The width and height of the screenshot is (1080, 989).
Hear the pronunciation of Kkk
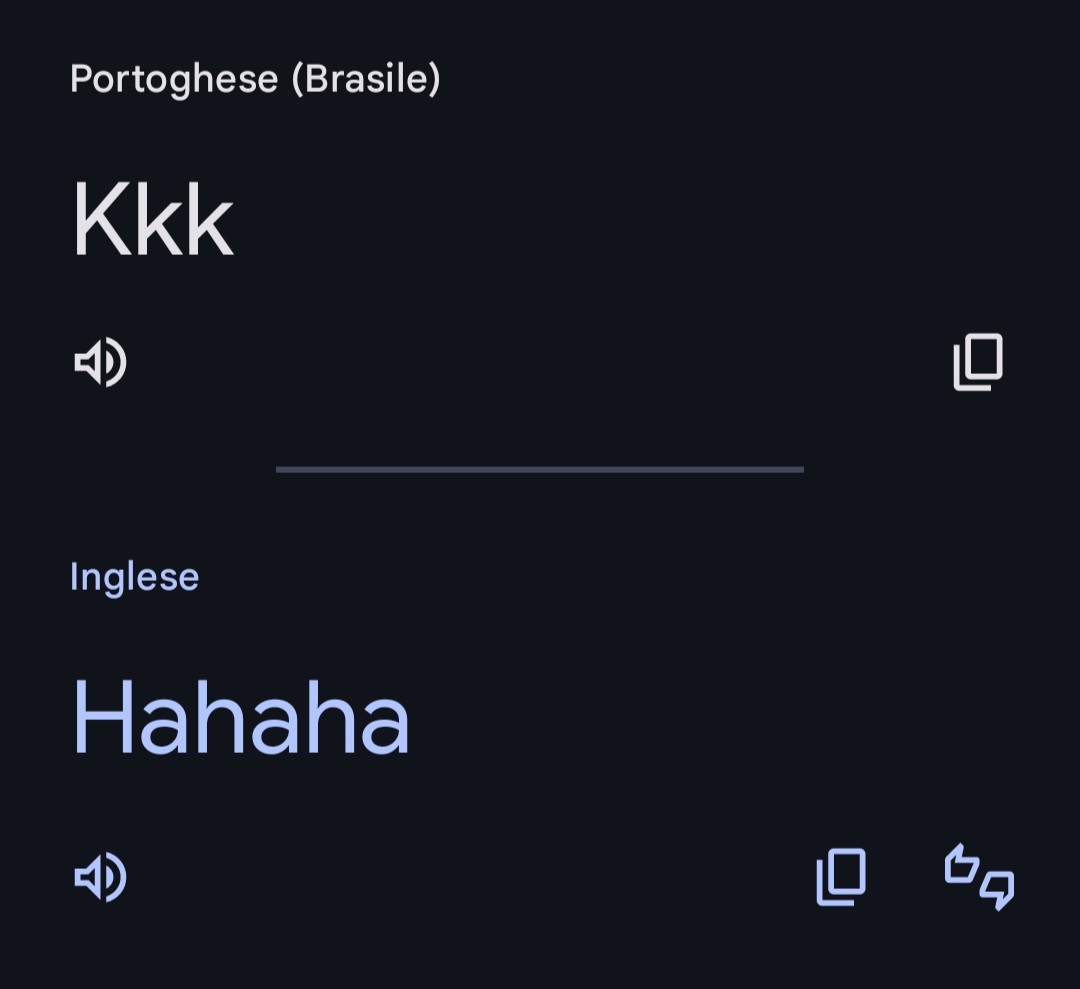pos(100,362)
